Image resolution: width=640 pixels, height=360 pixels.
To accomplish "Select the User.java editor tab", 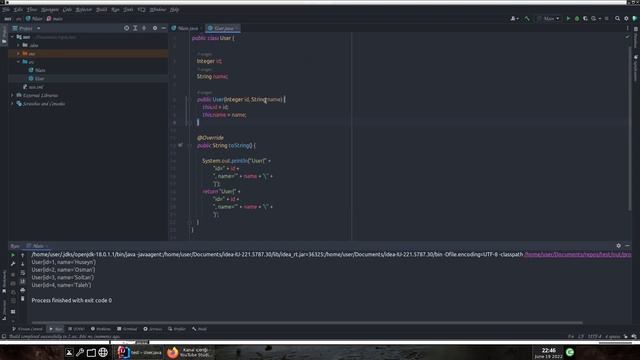I will click(x=223, y=28).
